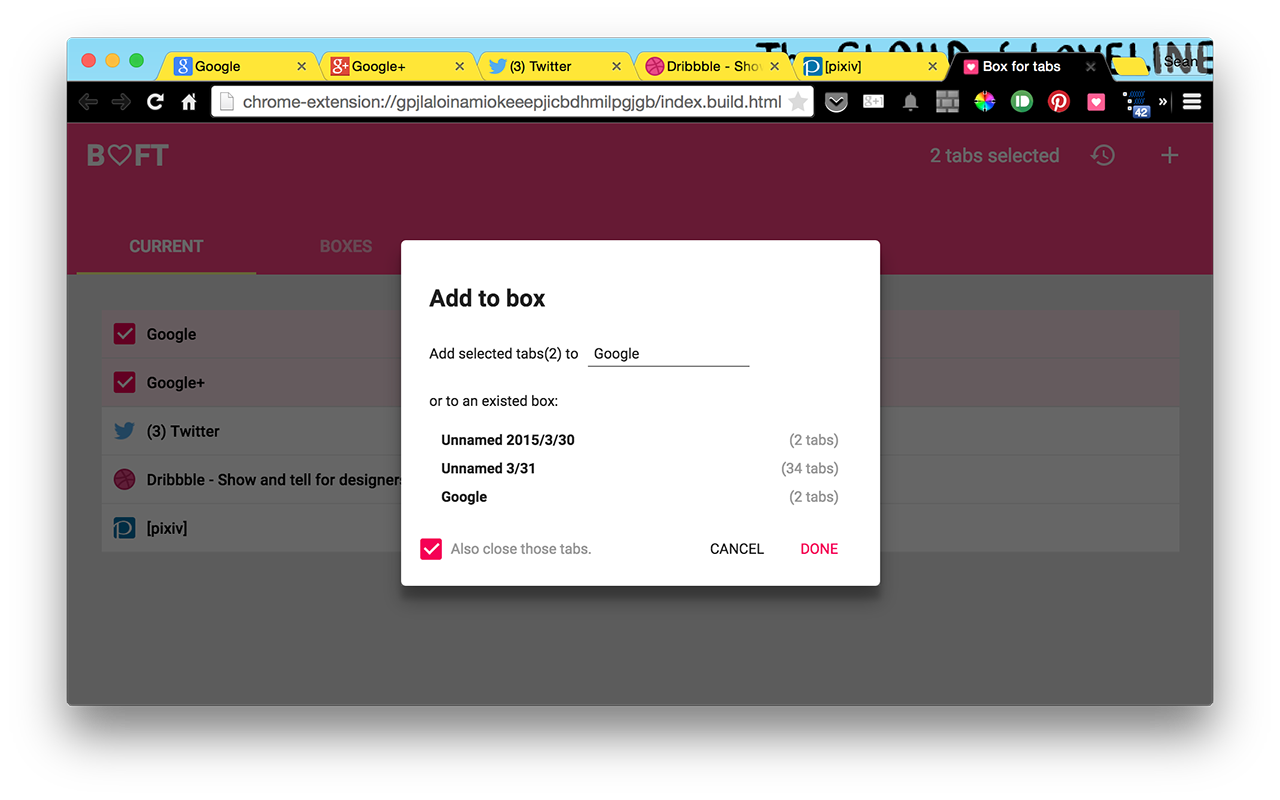The image size is (1280, 800).
Task: Select the existing Google box
Action: click(639, 497)
